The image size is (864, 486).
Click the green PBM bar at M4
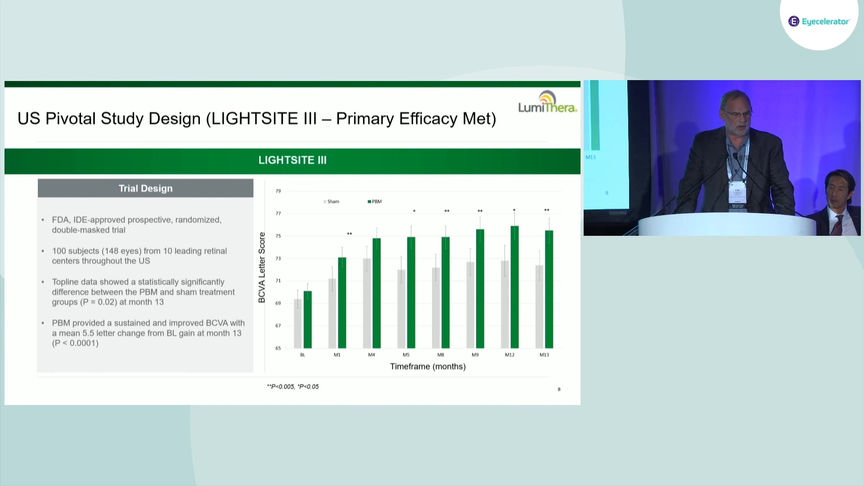377,293
